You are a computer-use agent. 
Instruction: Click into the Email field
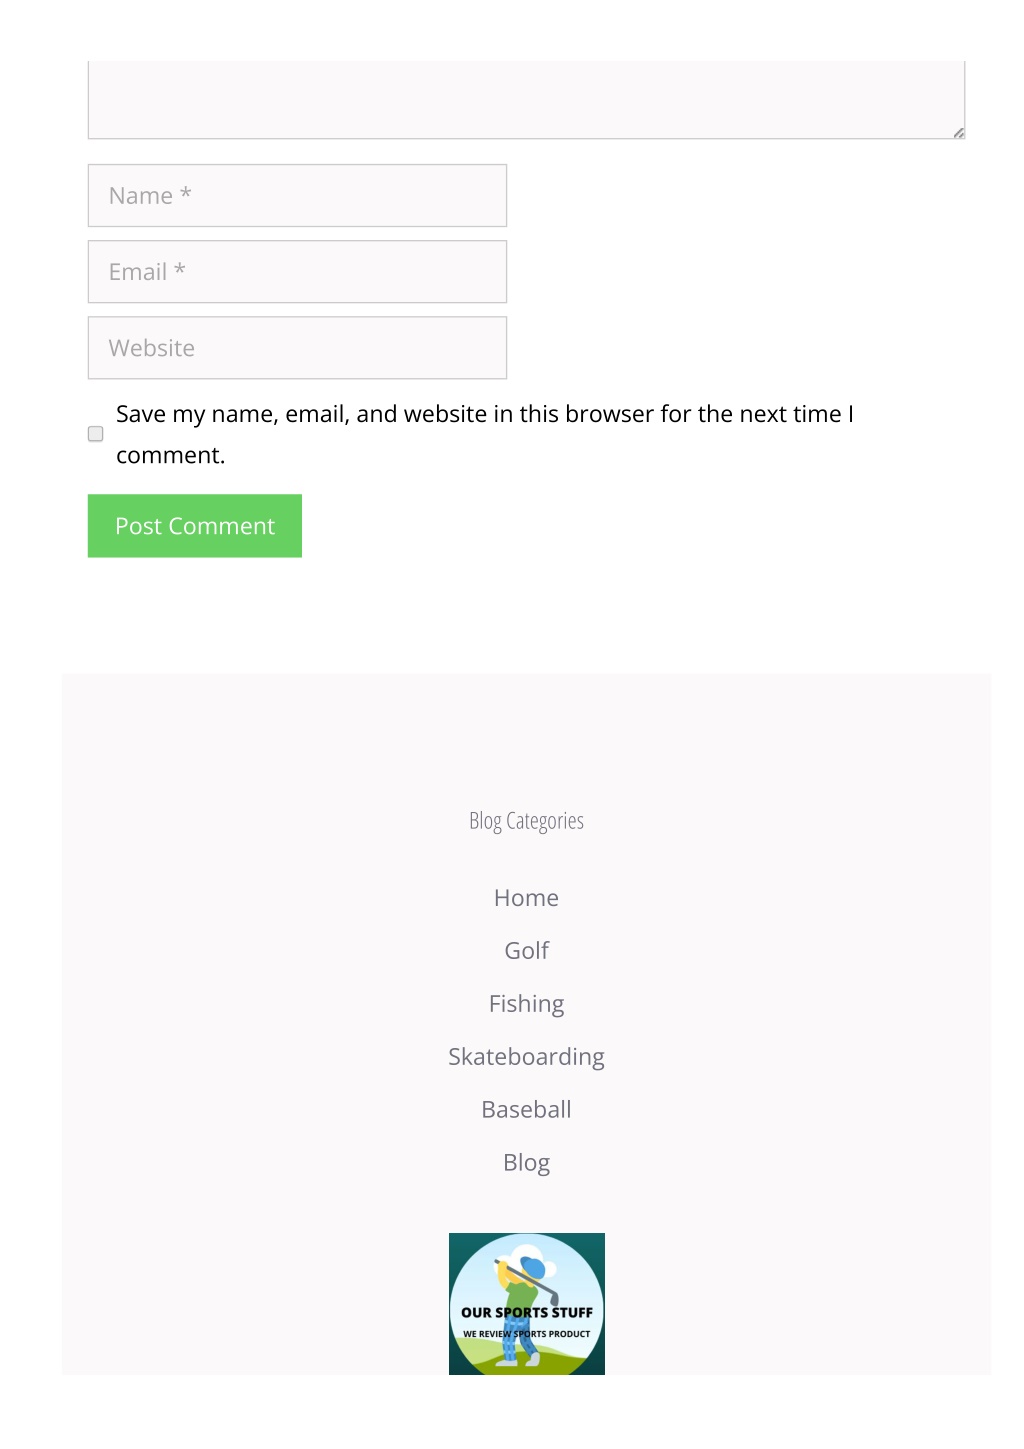(297, 272)
